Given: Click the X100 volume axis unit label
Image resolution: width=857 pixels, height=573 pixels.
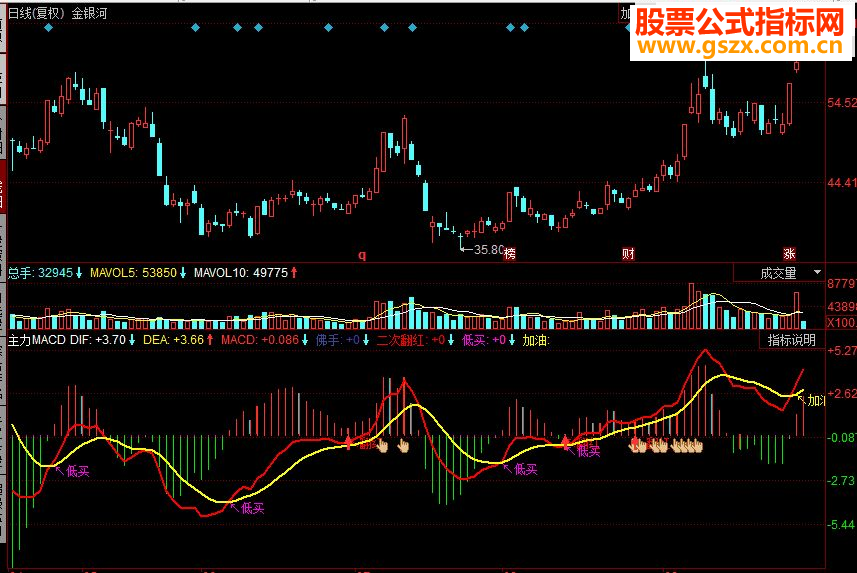Looking at the screenshot, I should 842,323.
